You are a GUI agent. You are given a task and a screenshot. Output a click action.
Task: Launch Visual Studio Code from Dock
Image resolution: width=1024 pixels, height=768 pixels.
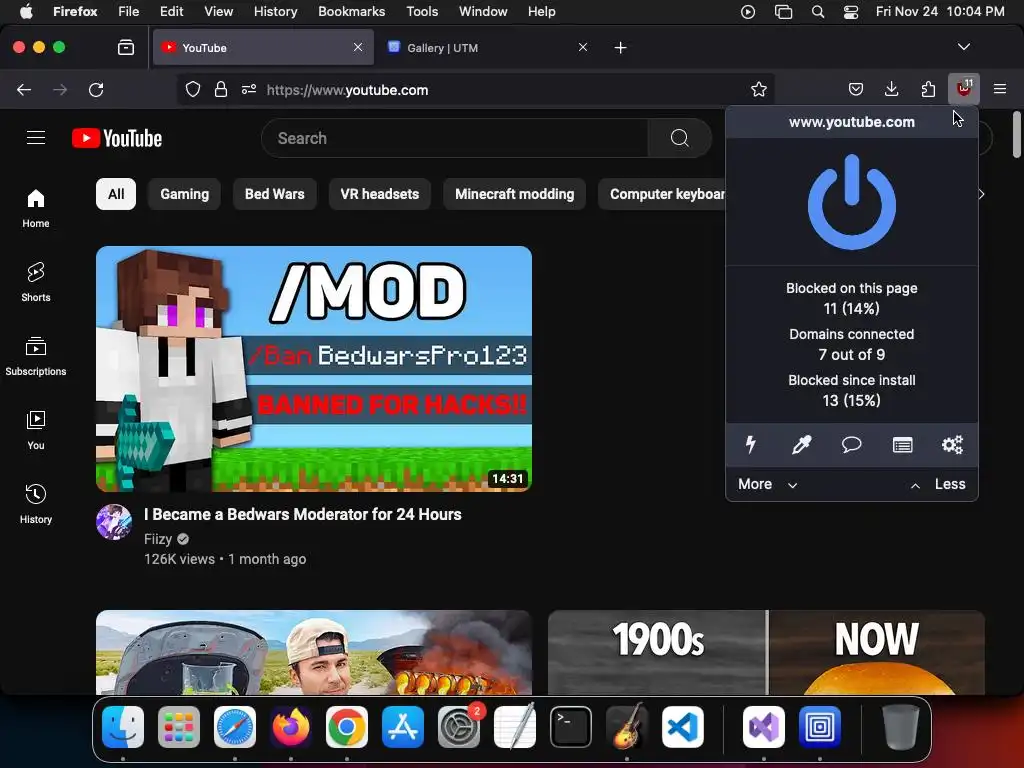[x=682, y=726]
